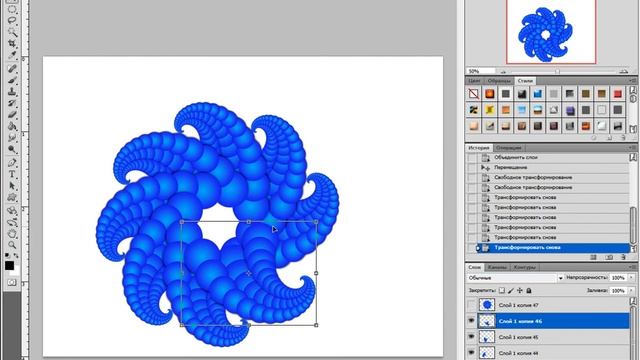The image size is (640, 360).
Task: Hide layer Слой 1 копия 45
Action: [471, 337]
